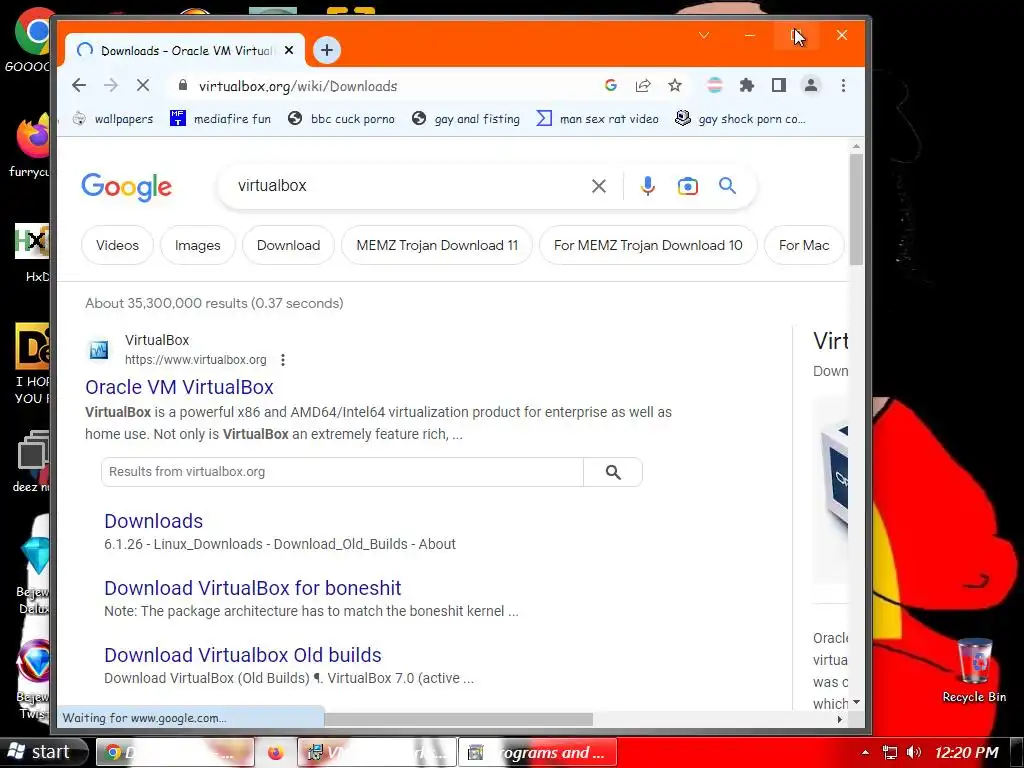
Task: Click the striped extension icon in toolbar
Action: [x=715, y=86]
